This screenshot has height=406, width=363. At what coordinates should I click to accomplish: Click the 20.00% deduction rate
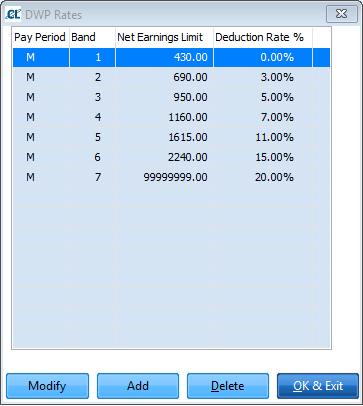263,177
